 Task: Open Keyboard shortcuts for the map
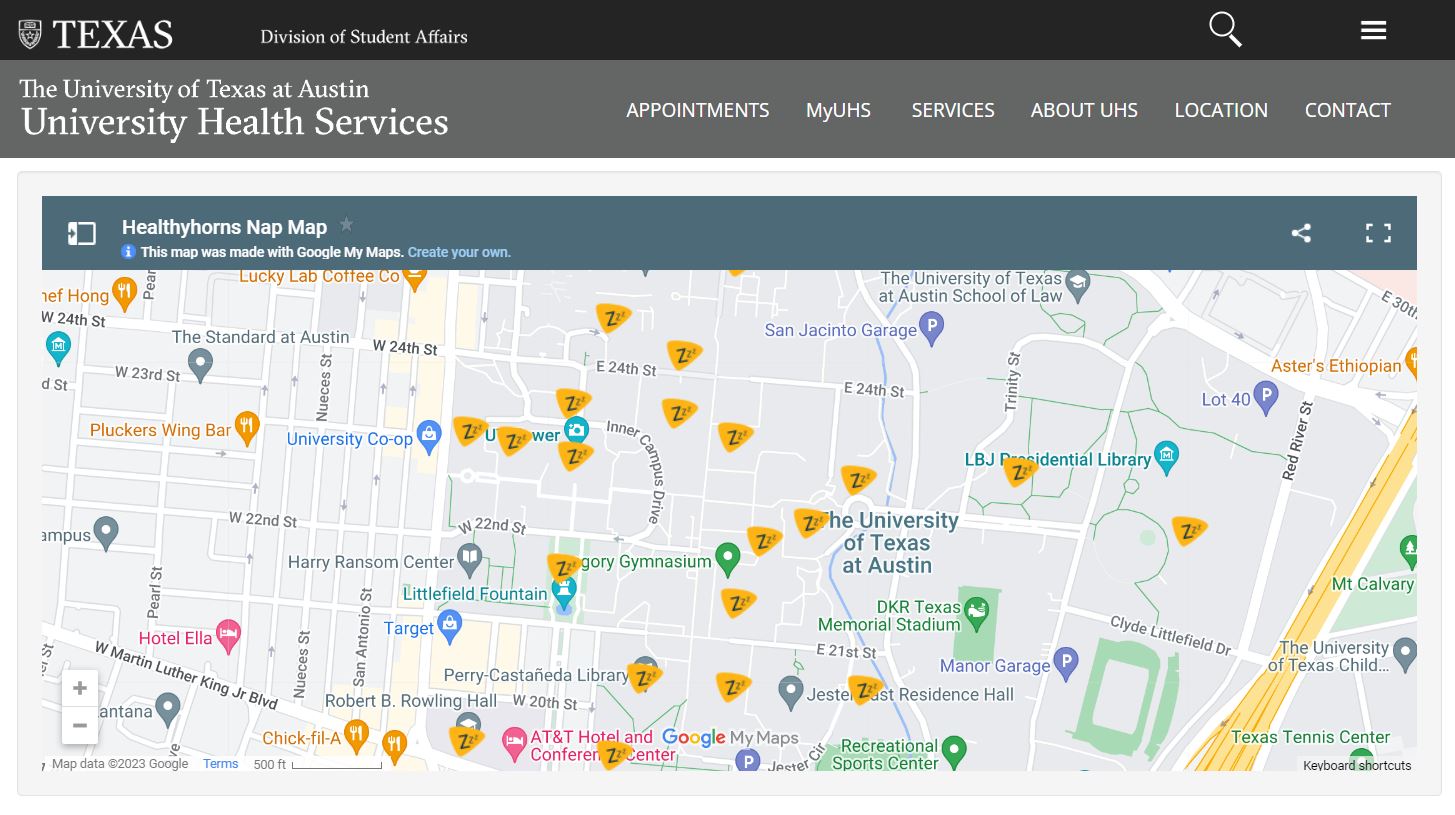(x=1357, y=765)
